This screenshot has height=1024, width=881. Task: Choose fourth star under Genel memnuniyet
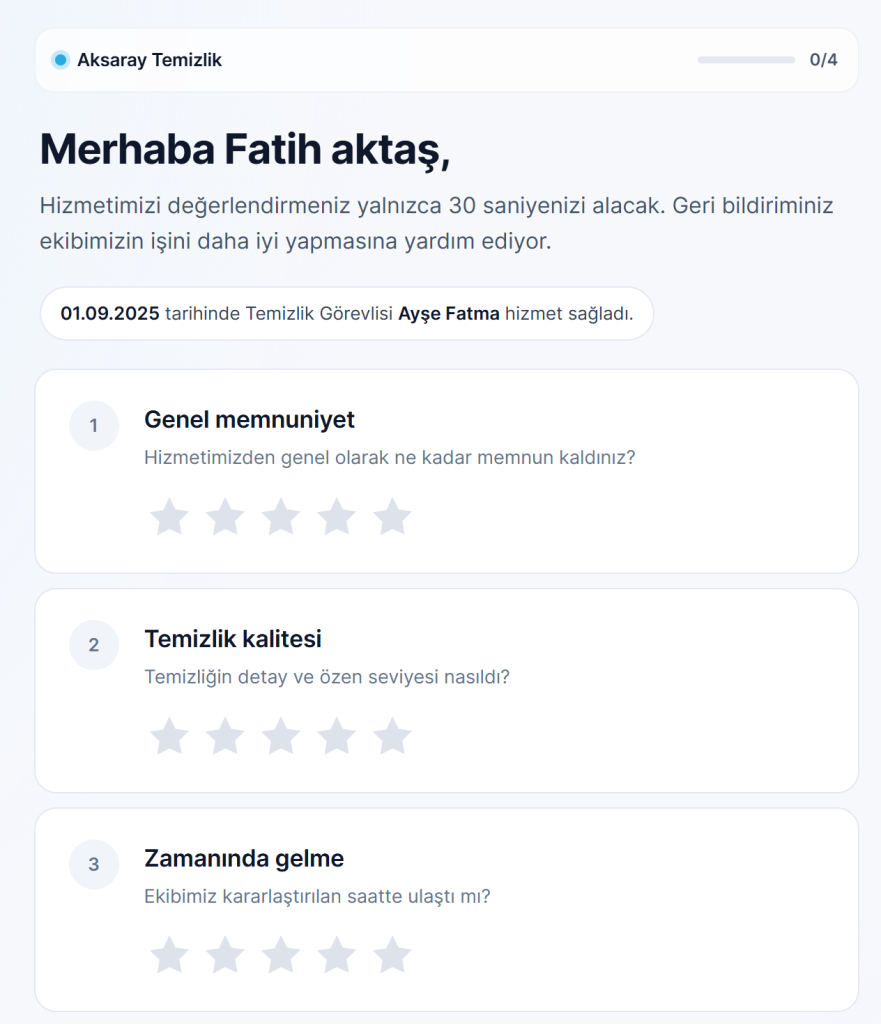coord(337,517)
